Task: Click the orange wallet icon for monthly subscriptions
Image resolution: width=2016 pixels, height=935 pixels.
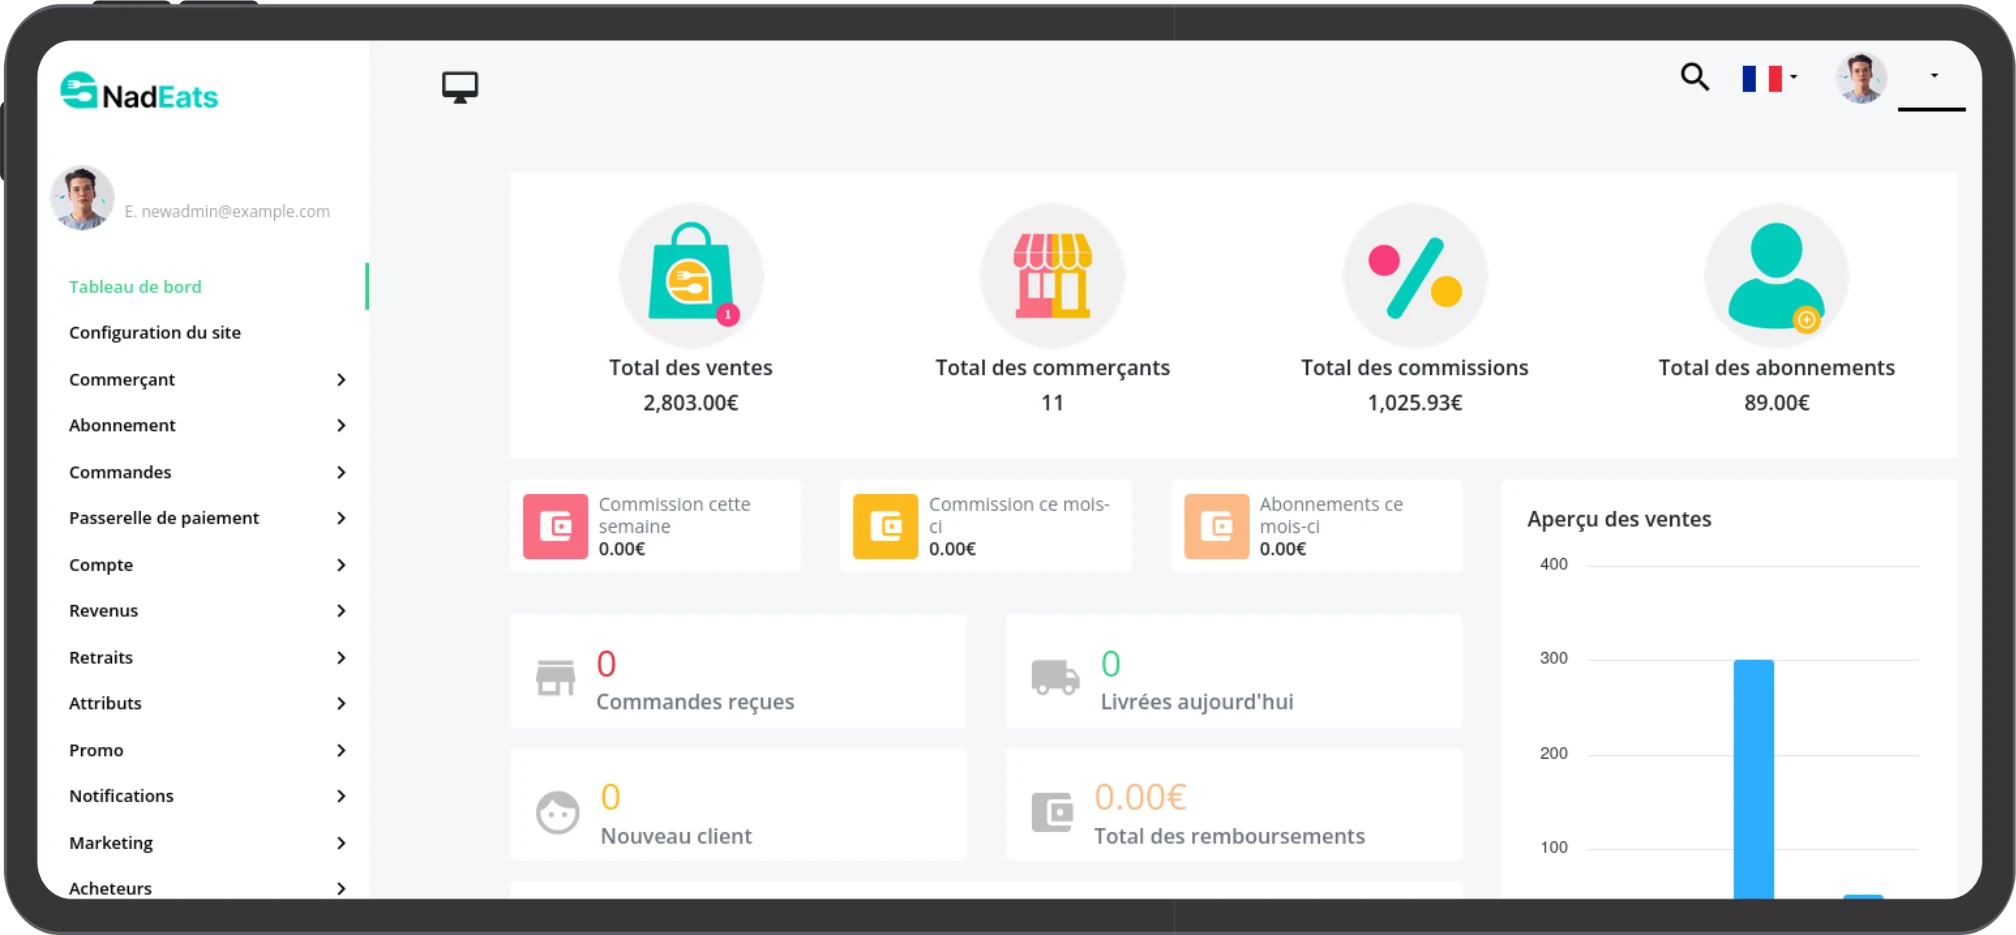Action: pyautogui.click(x=1216, y=526)
